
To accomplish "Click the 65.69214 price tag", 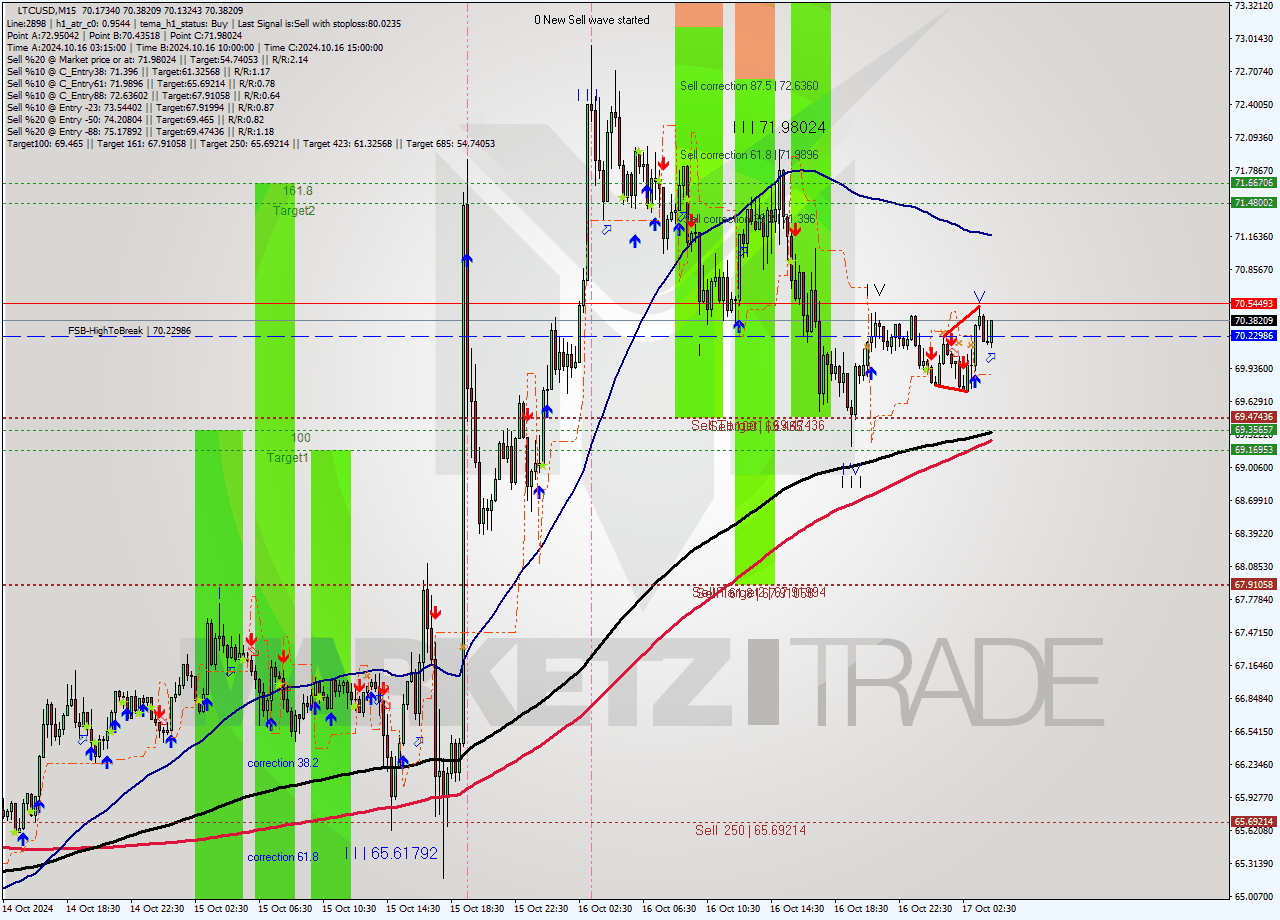I will tap(1254, 822).
